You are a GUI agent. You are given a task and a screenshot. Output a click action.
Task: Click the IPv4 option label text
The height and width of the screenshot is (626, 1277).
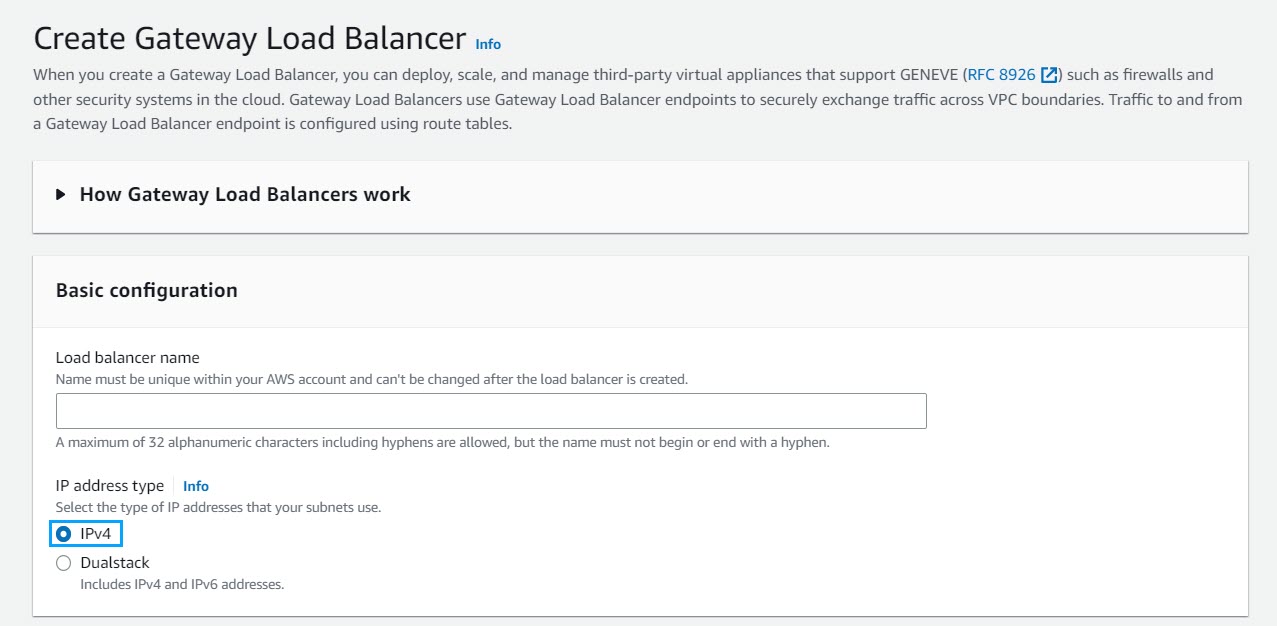(x=96, y=534)
